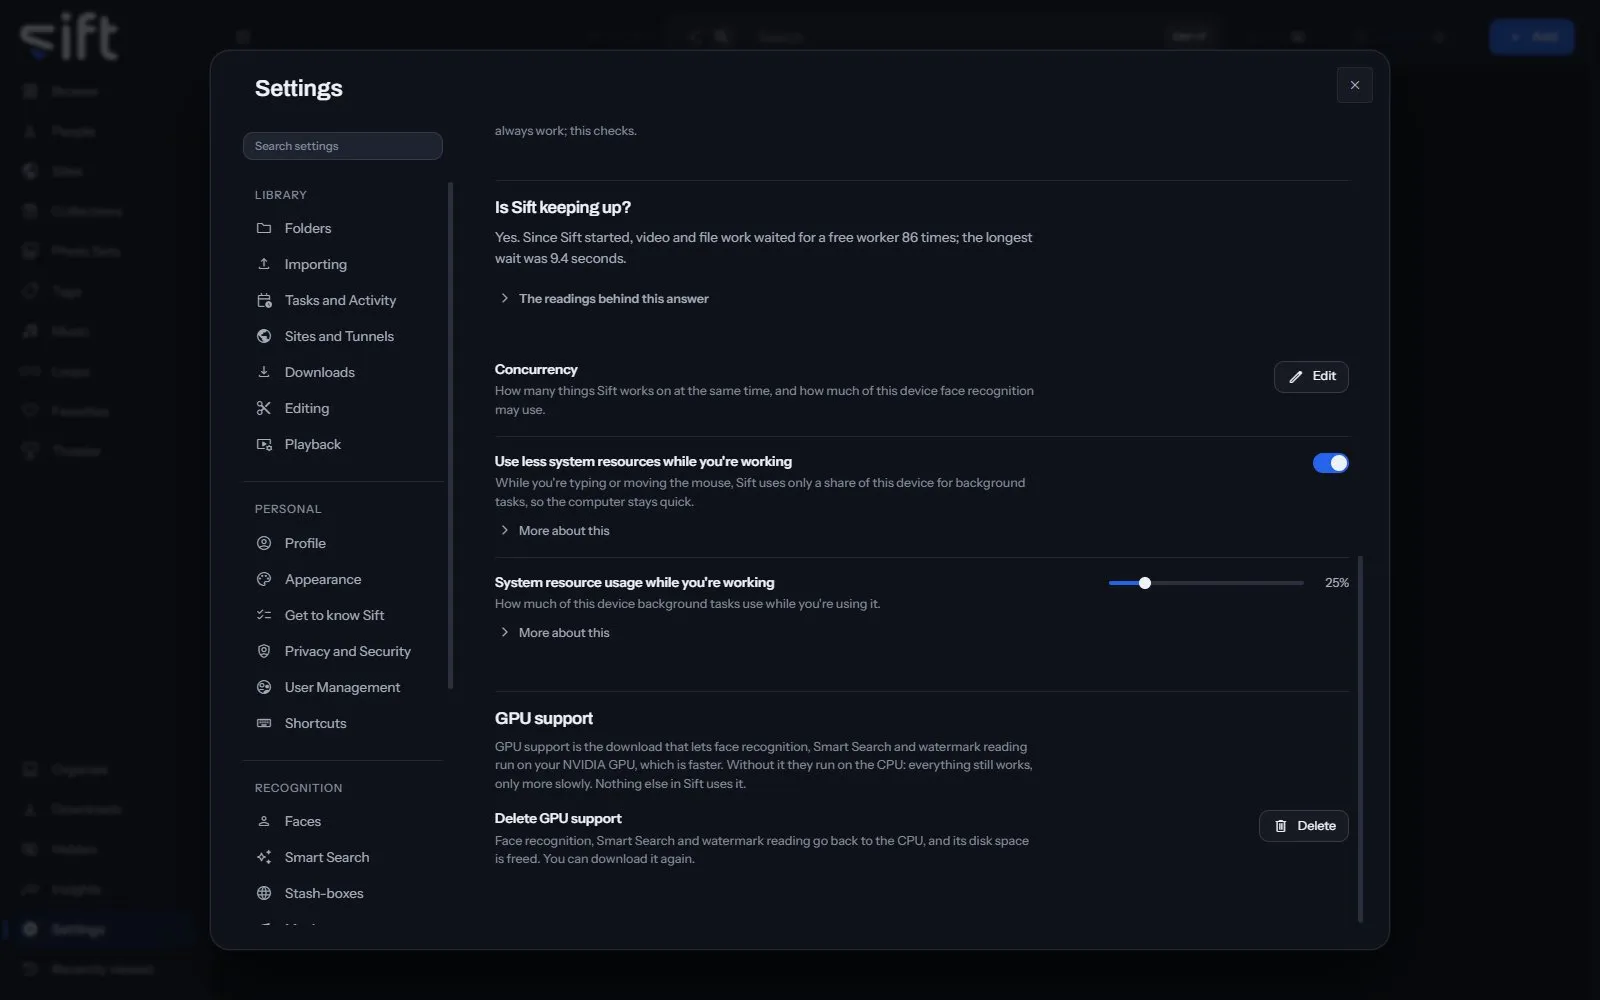Click the "GPU support" section heading

coord(544,718)
